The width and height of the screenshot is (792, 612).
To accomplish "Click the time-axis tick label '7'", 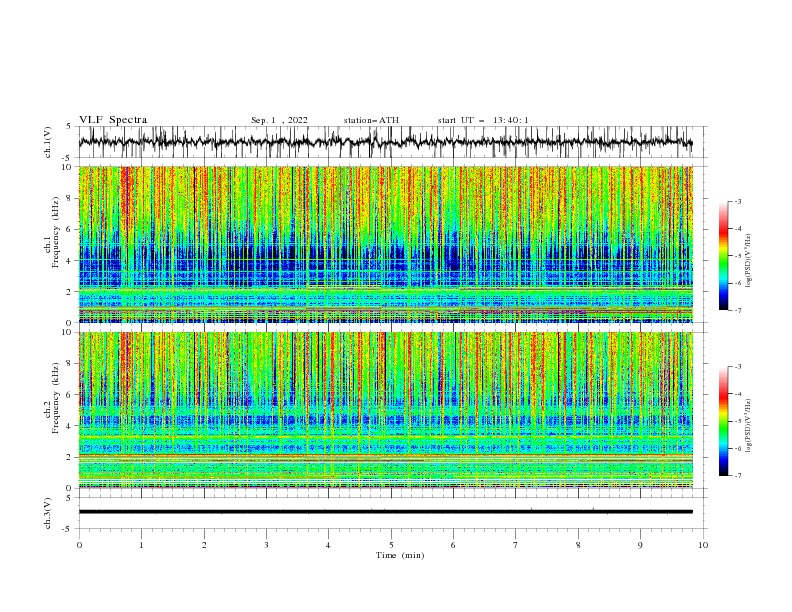I will click(516, 545).
